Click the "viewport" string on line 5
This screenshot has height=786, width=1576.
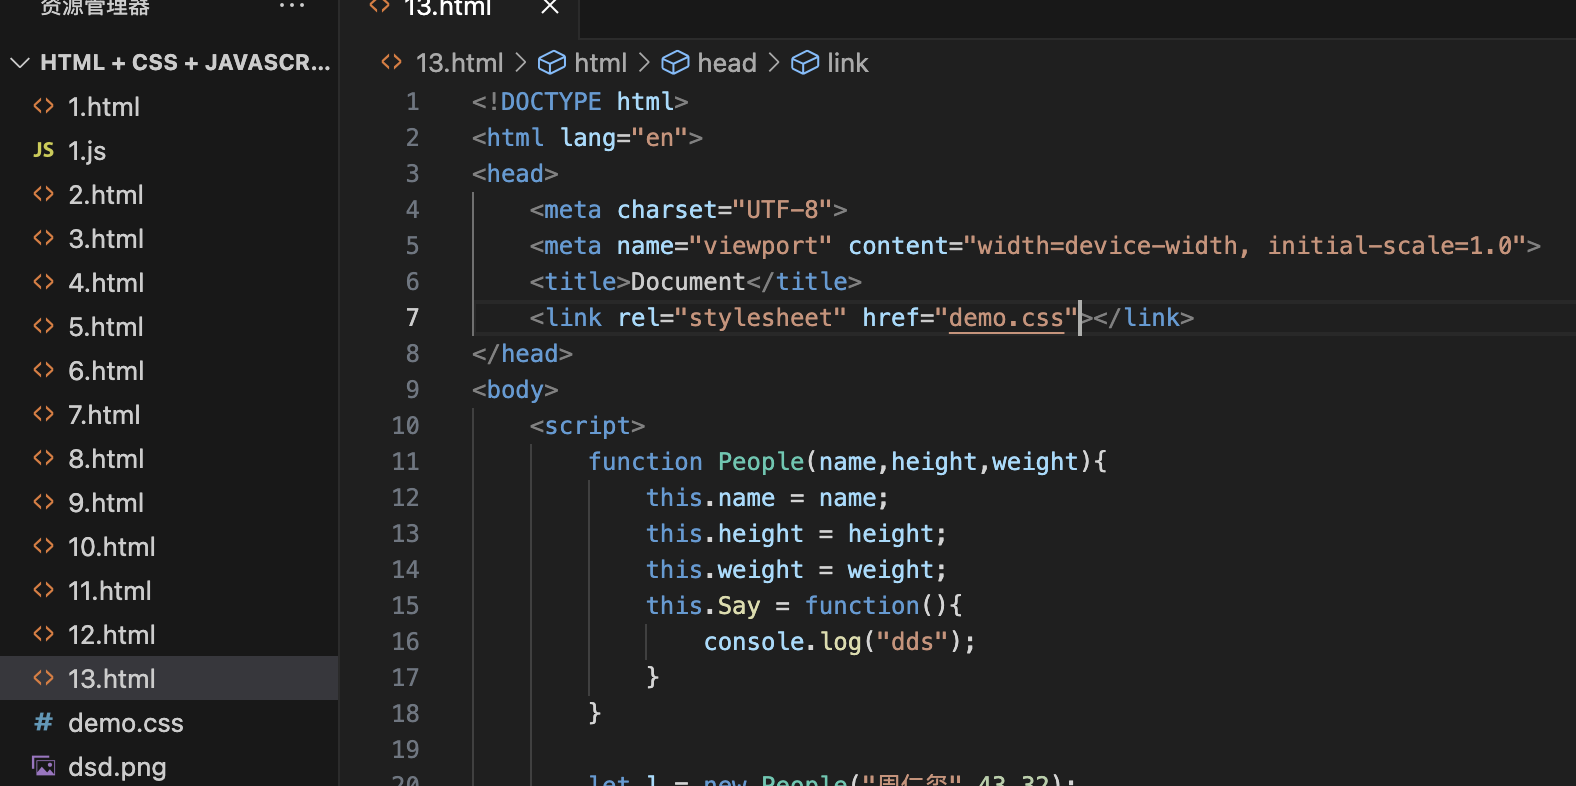(760, 246)
